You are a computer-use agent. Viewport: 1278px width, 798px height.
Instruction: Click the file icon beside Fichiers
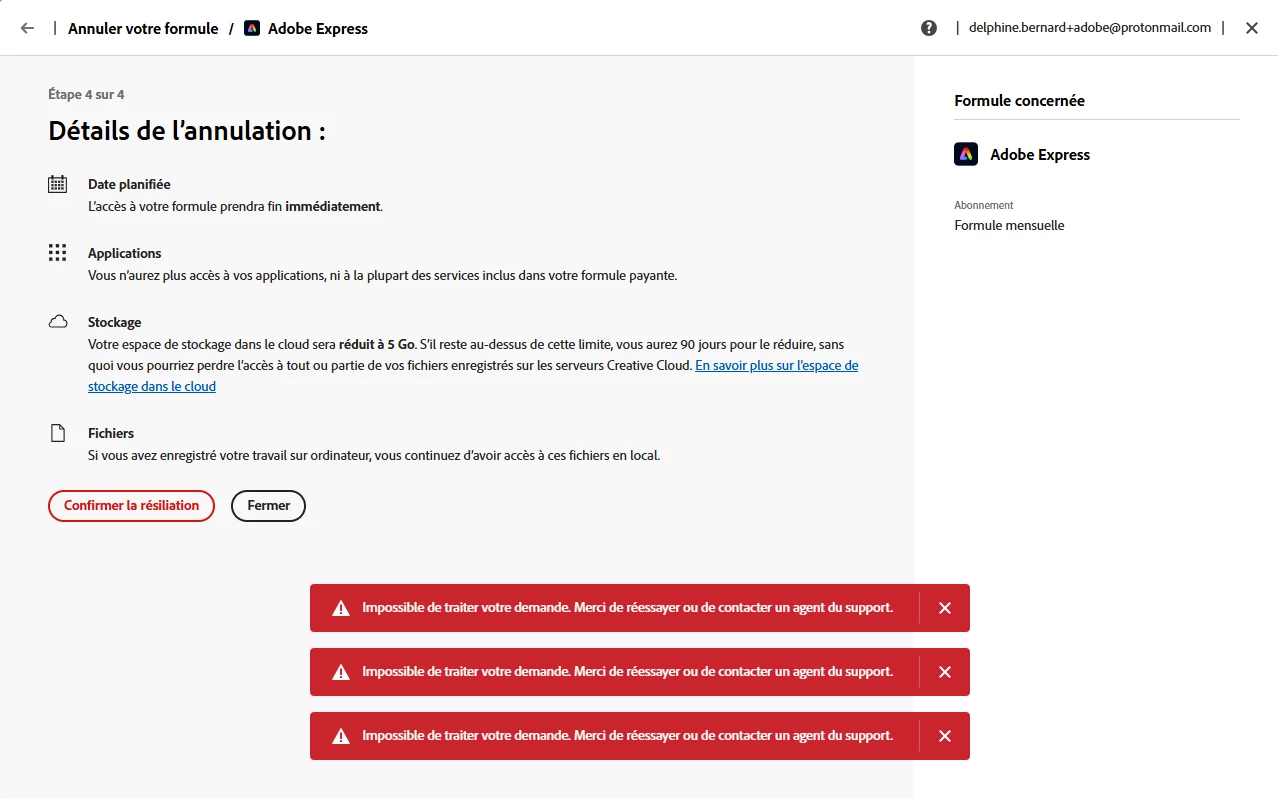click(58, 433)
